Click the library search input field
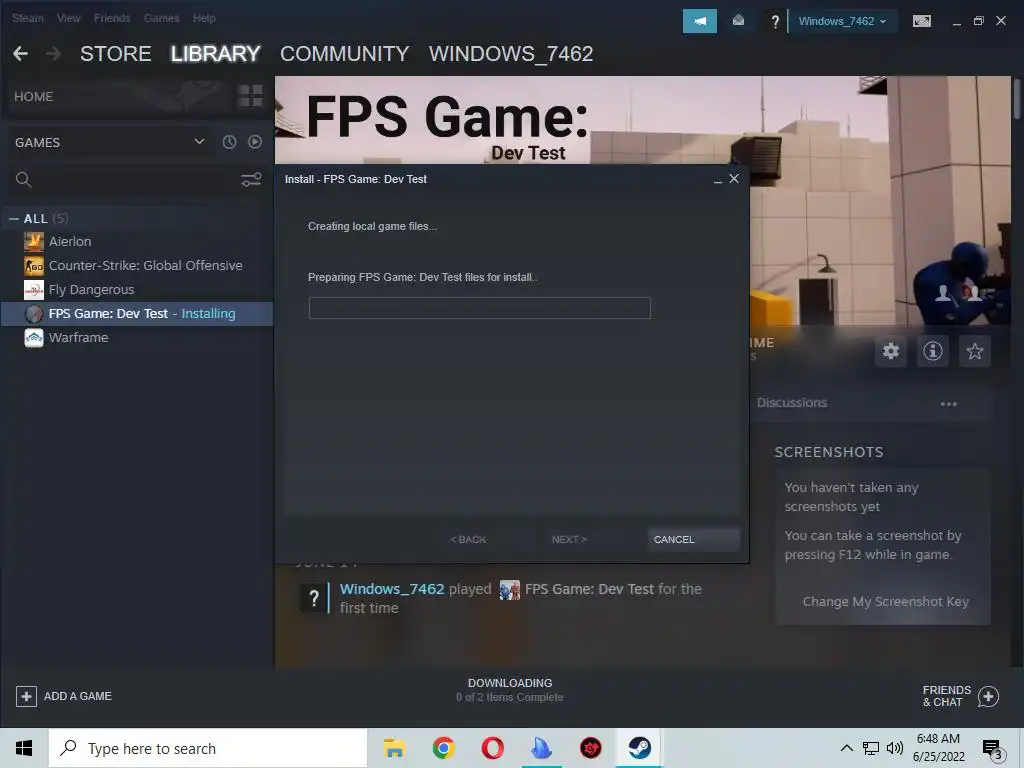 coord(136,180)
